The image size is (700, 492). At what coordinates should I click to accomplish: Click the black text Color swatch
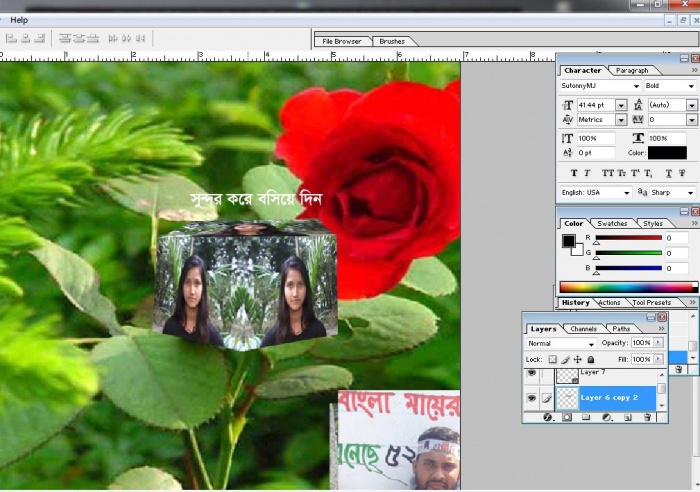(667, 153)
